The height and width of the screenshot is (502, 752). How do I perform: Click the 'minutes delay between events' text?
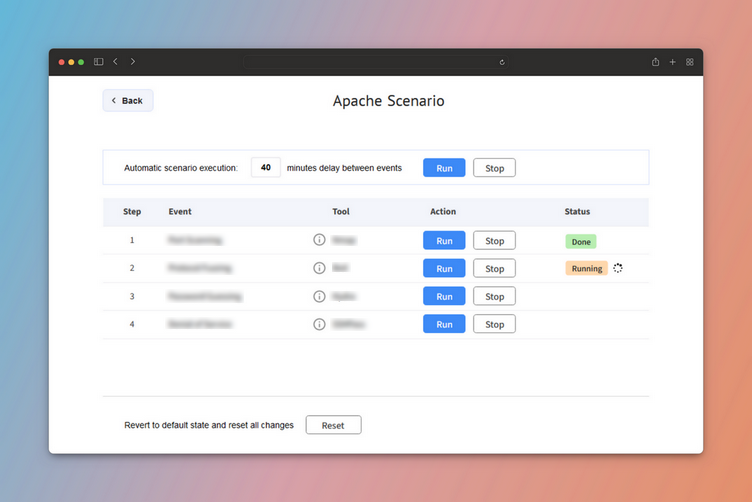coord(344,168)
